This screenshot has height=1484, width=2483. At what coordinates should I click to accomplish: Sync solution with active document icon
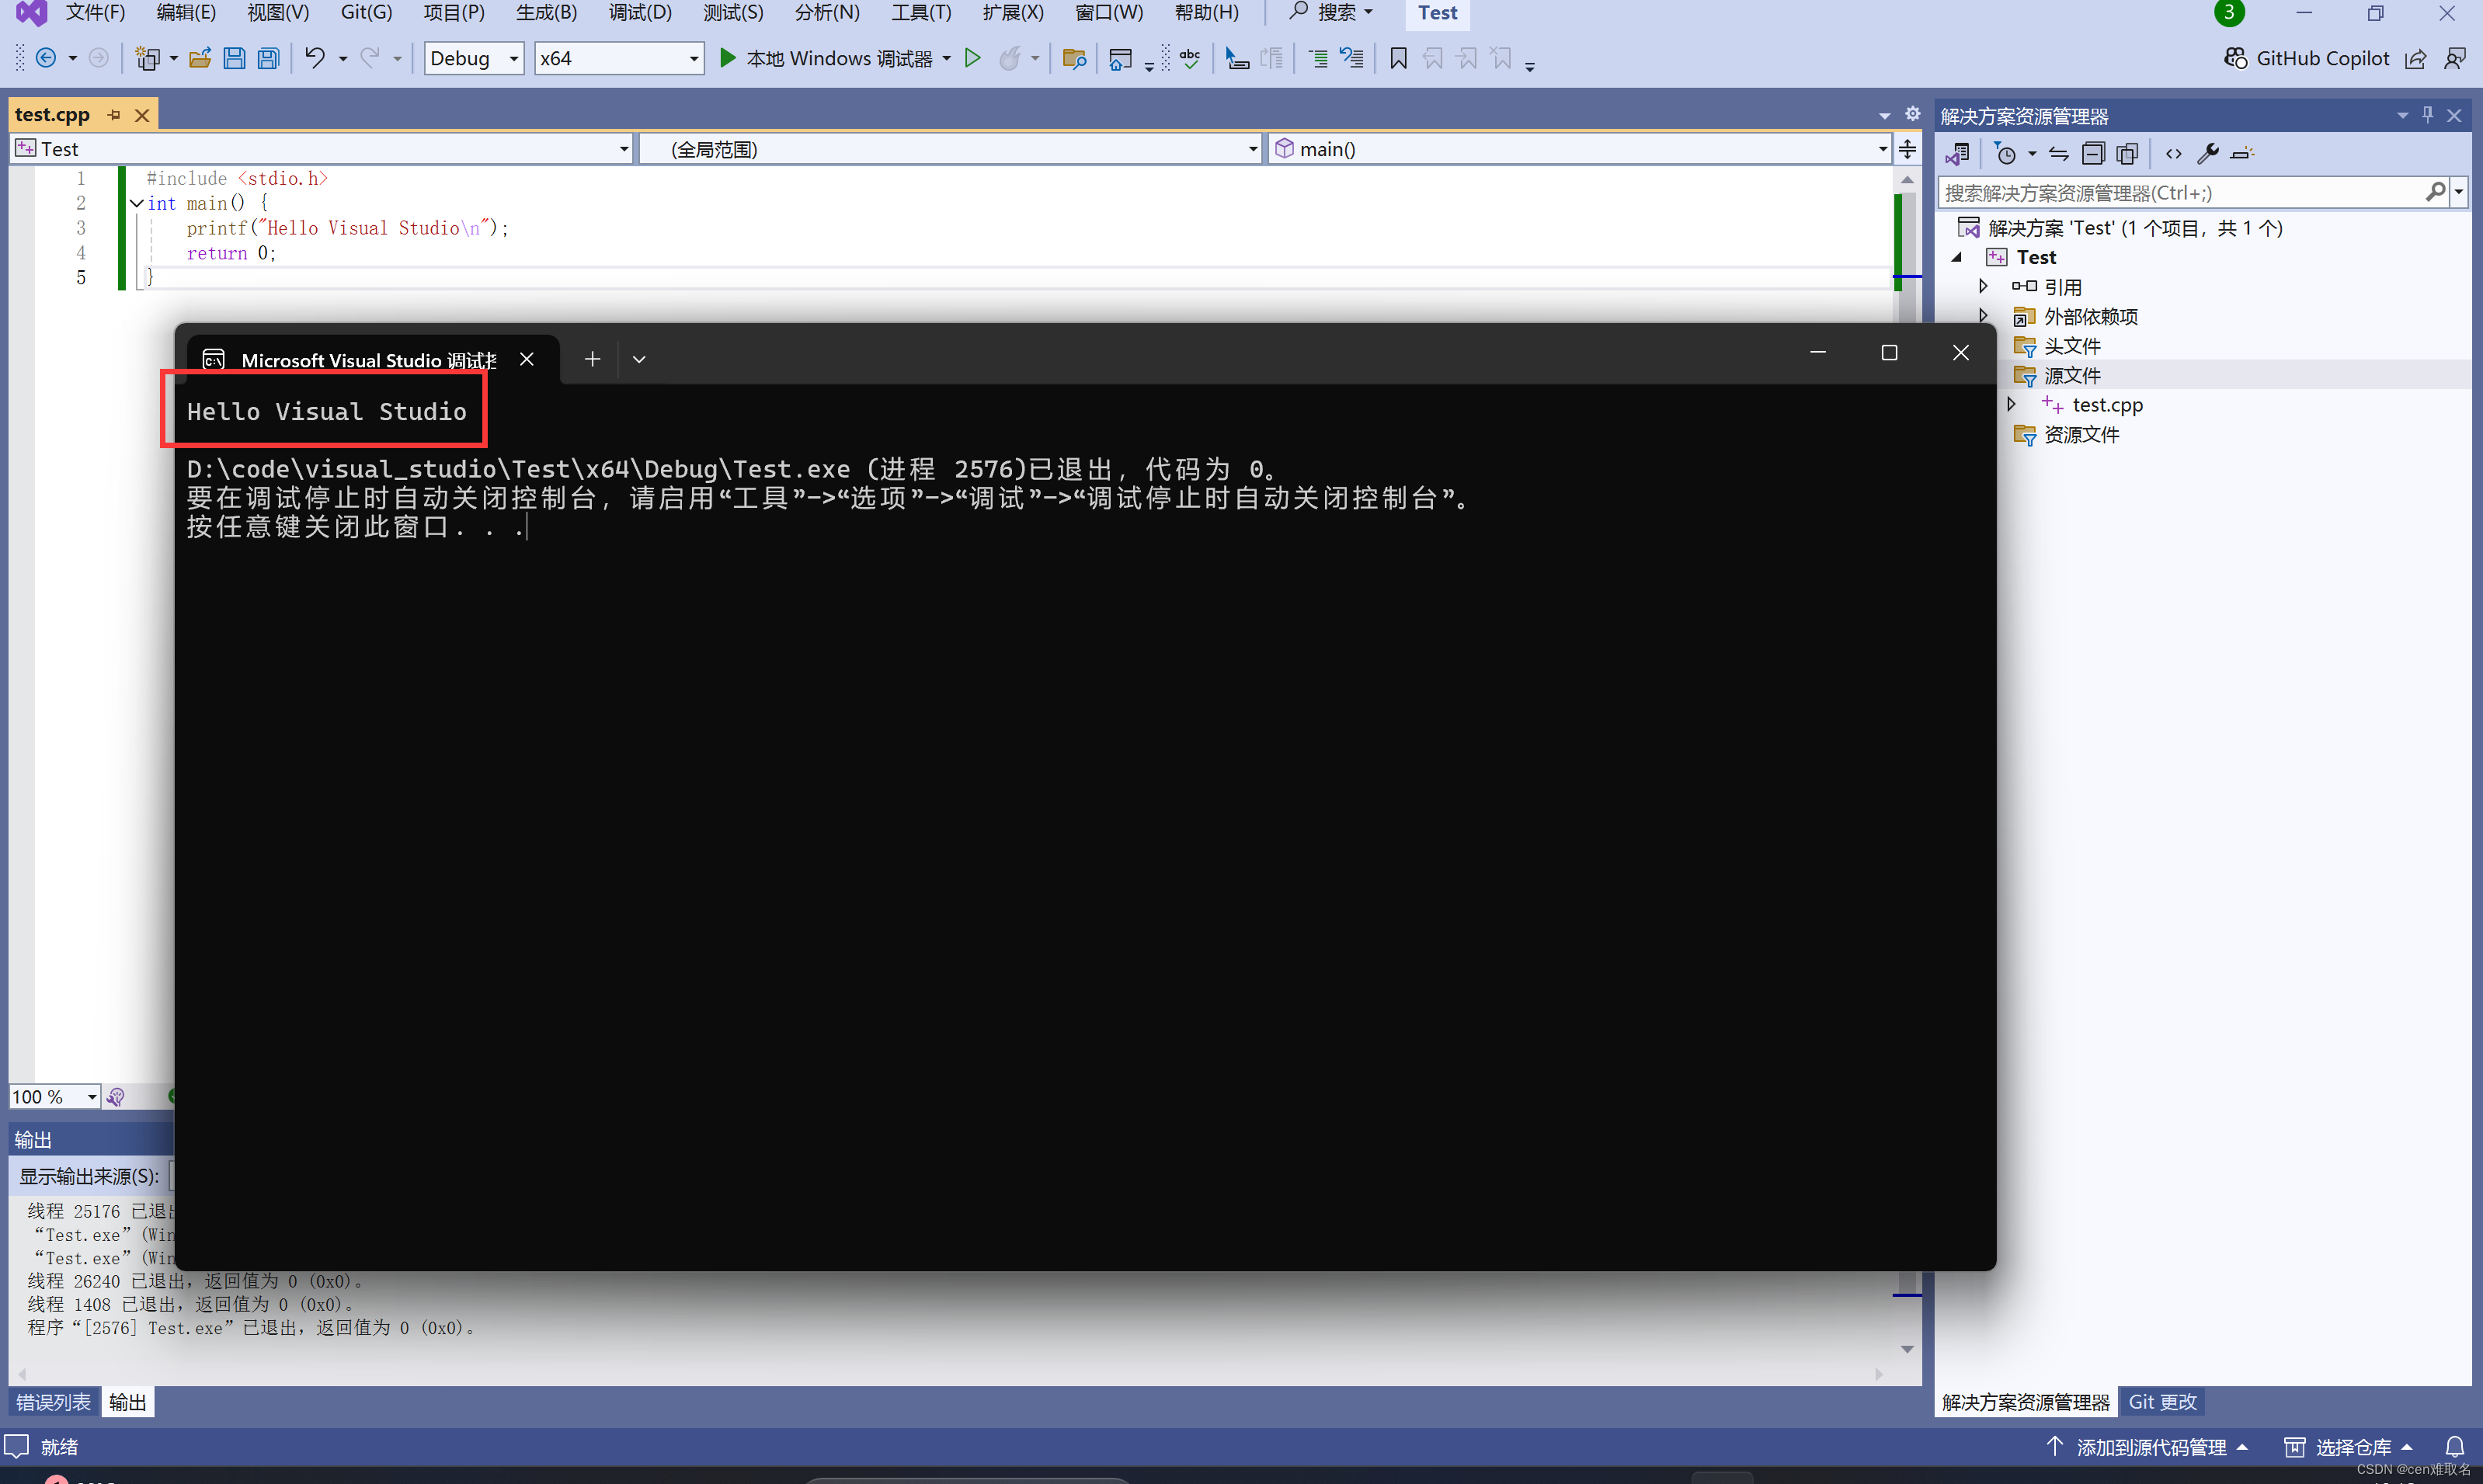click(2059, 152)
